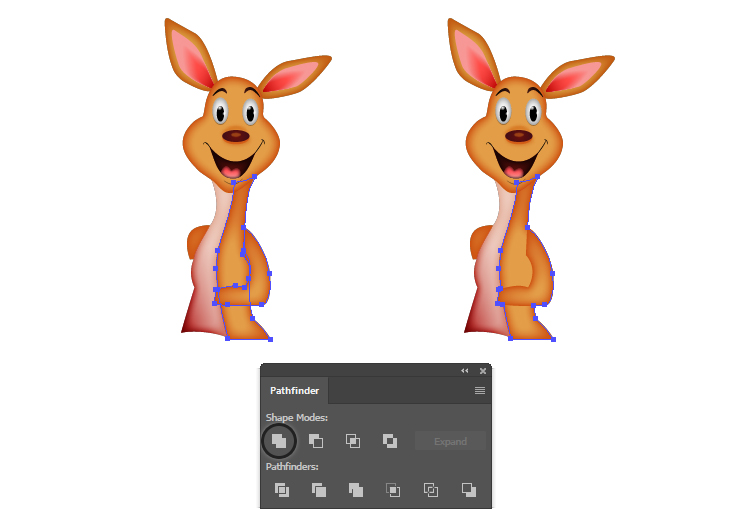Click the Shape Modes label
Image resolution: width=730 pixels, height=530 pixels.
(297, 417)
